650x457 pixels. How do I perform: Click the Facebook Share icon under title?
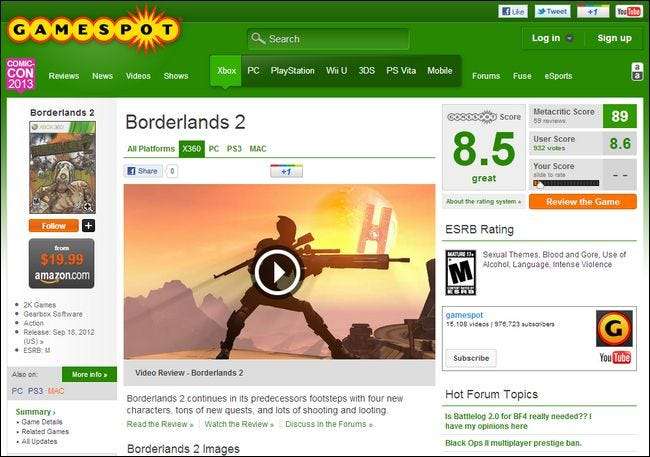[x=143, y=171]
